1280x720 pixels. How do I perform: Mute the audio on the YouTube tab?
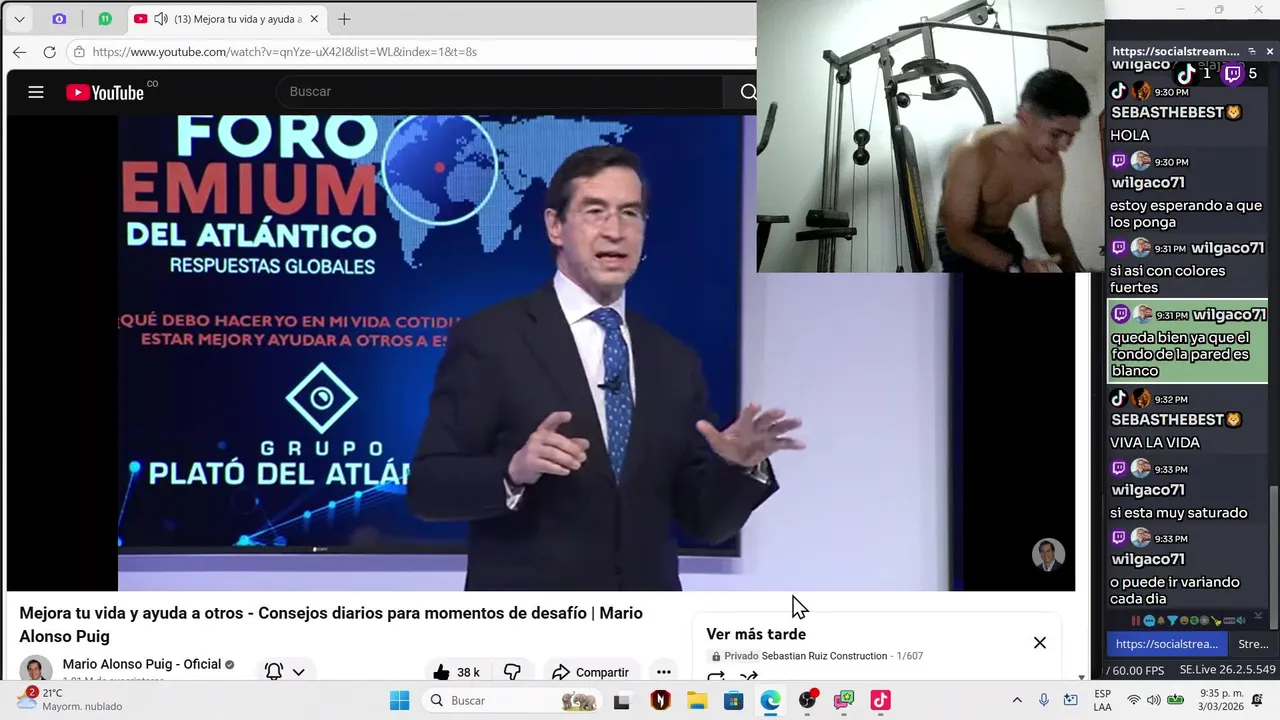click(160, 19)
